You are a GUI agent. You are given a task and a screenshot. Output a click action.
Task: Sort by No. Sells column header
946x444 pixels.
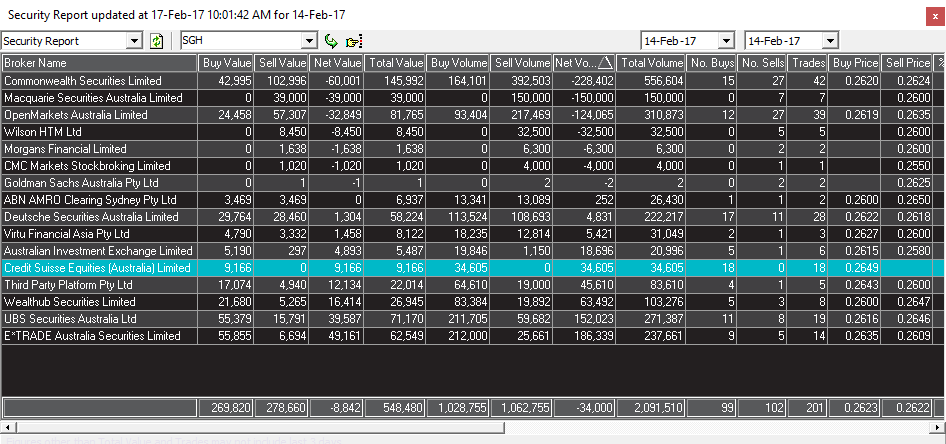763,63
